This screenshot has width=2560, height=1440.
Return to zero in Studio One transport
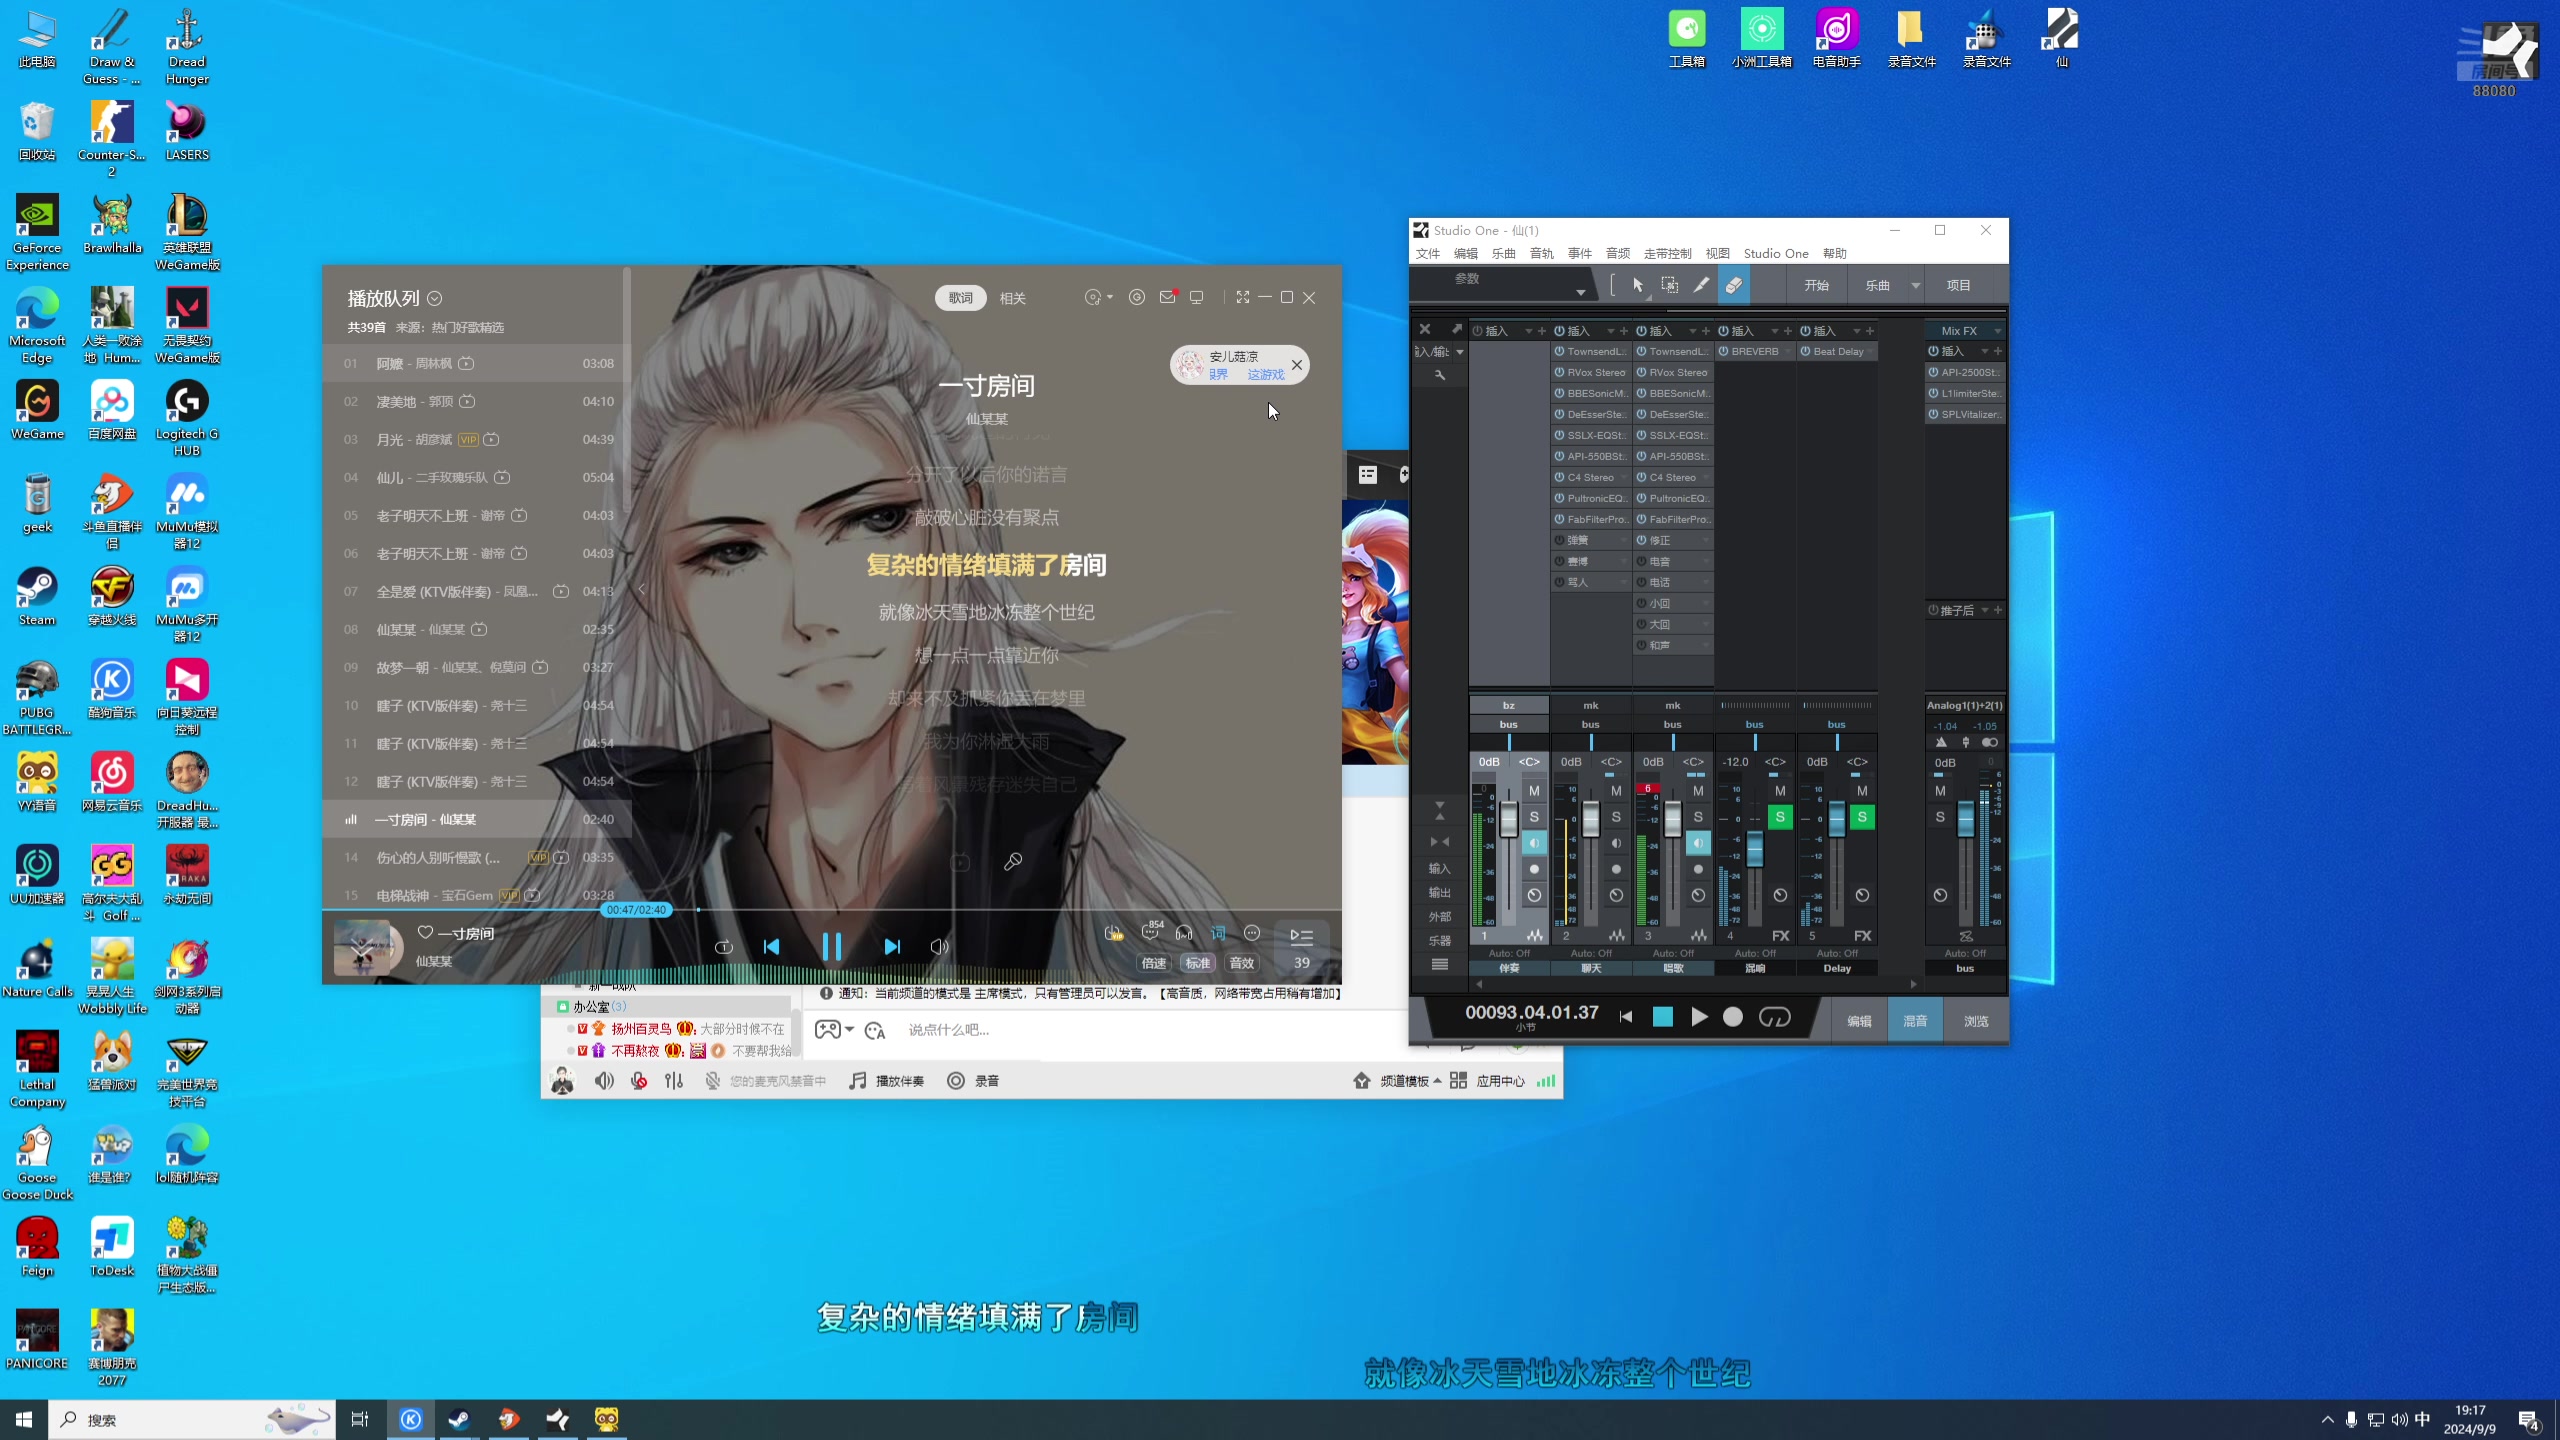coord(1626,1017)
